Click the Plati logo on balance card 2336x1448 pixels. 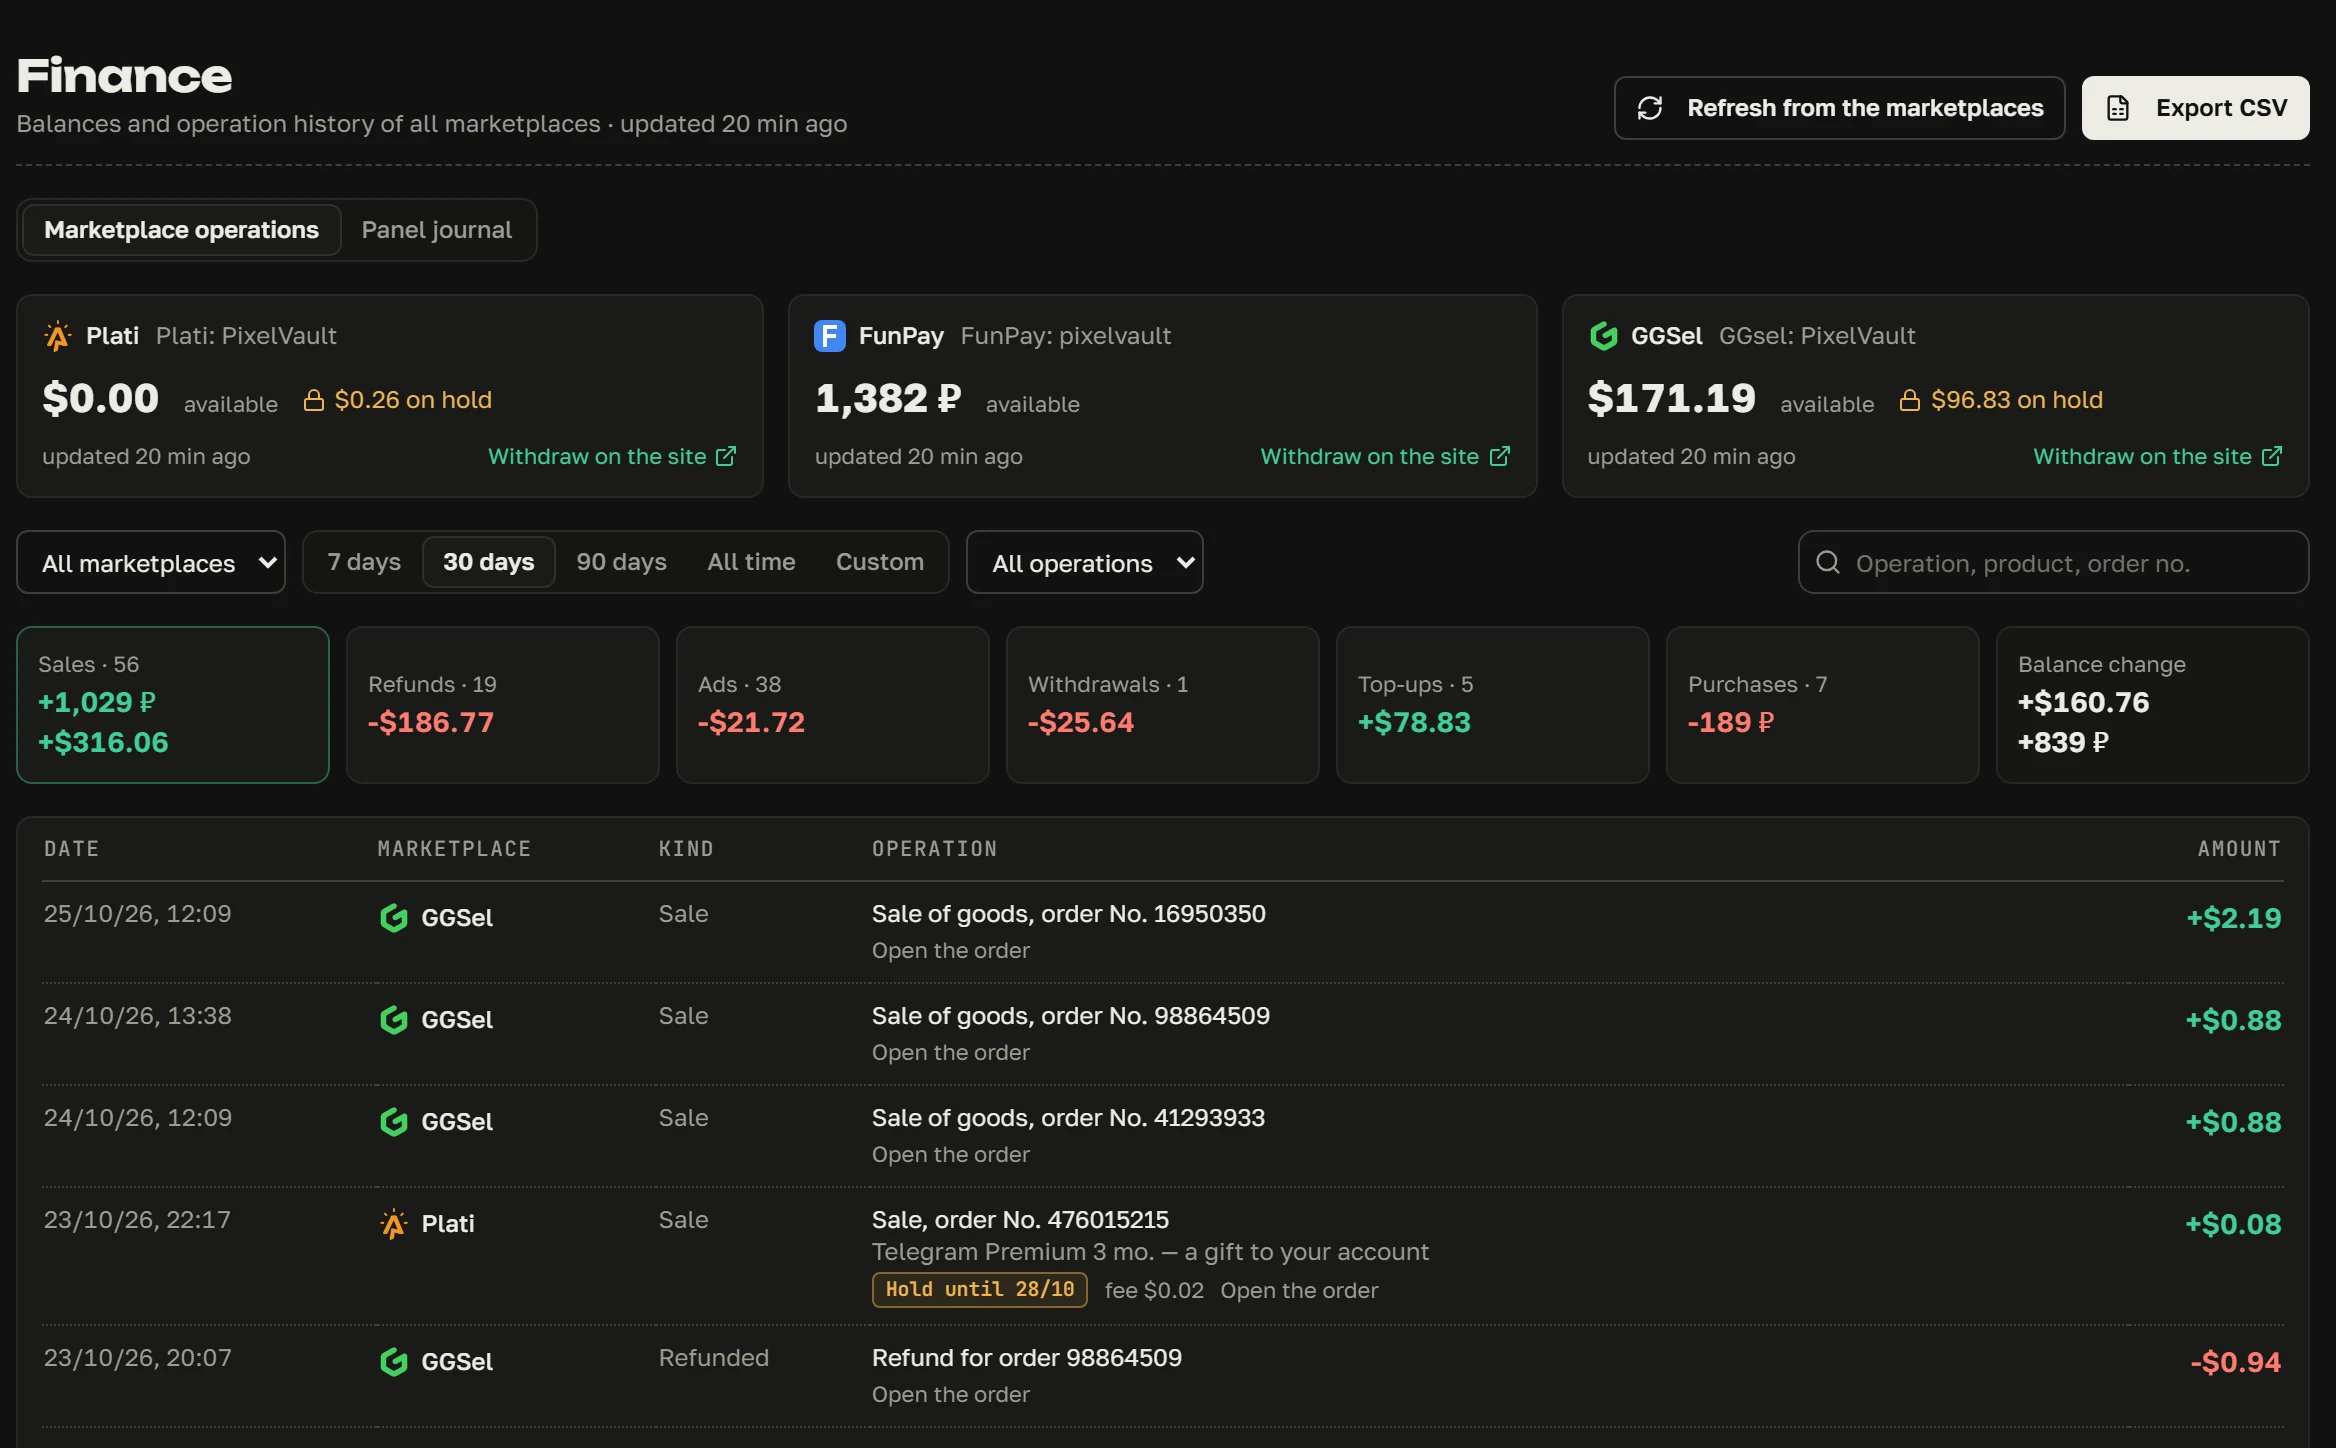point(58,336)
